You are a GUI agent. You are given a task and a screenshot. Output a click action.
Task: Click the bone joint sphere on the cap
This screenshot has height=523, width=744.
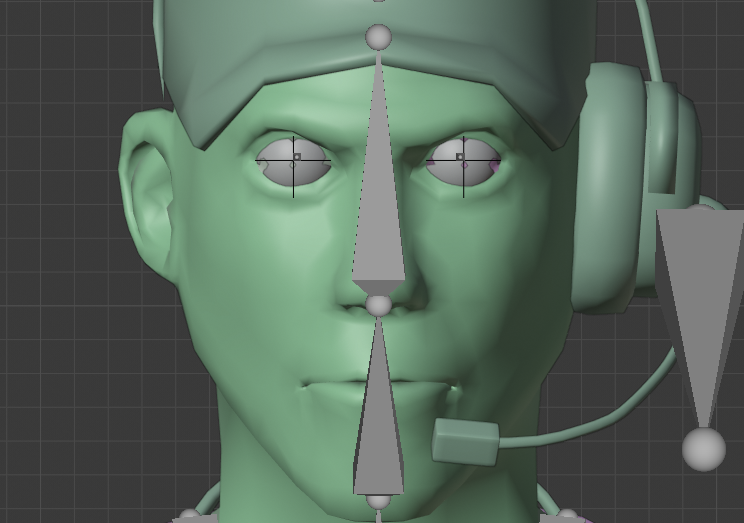(x=379, y=37)
